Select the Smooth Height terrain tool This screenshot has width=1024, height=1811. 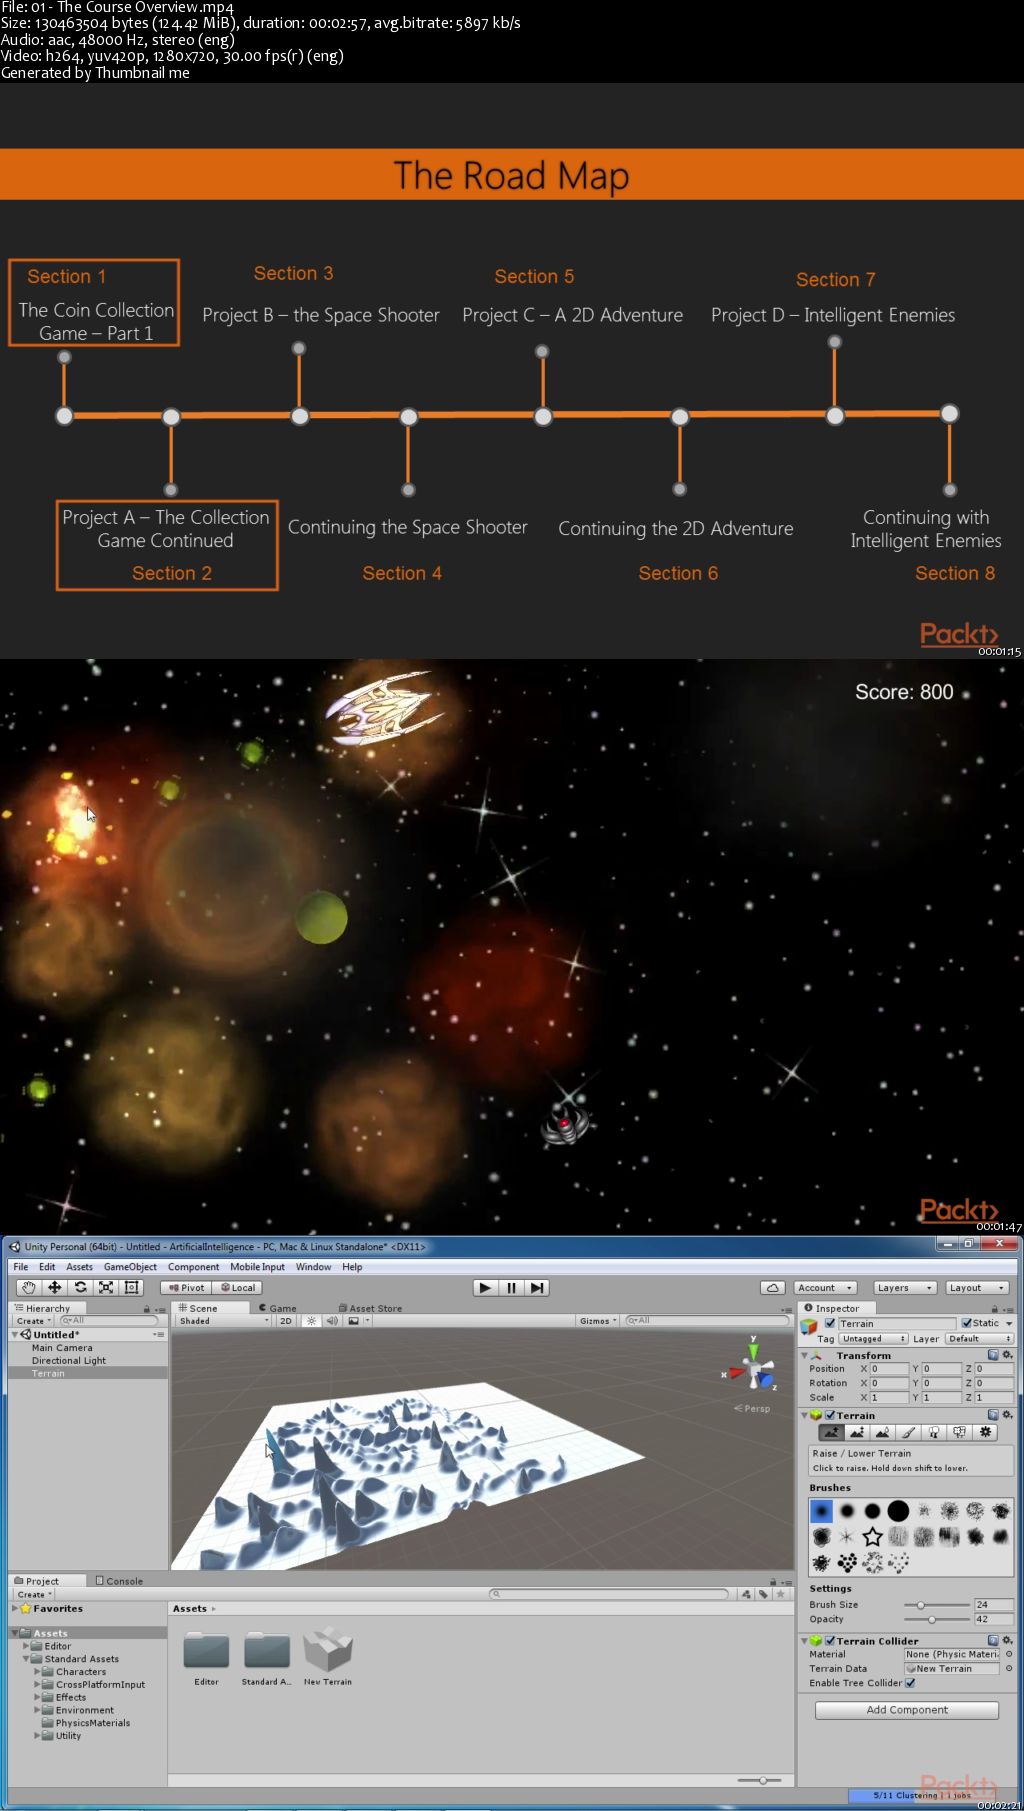882,1432
